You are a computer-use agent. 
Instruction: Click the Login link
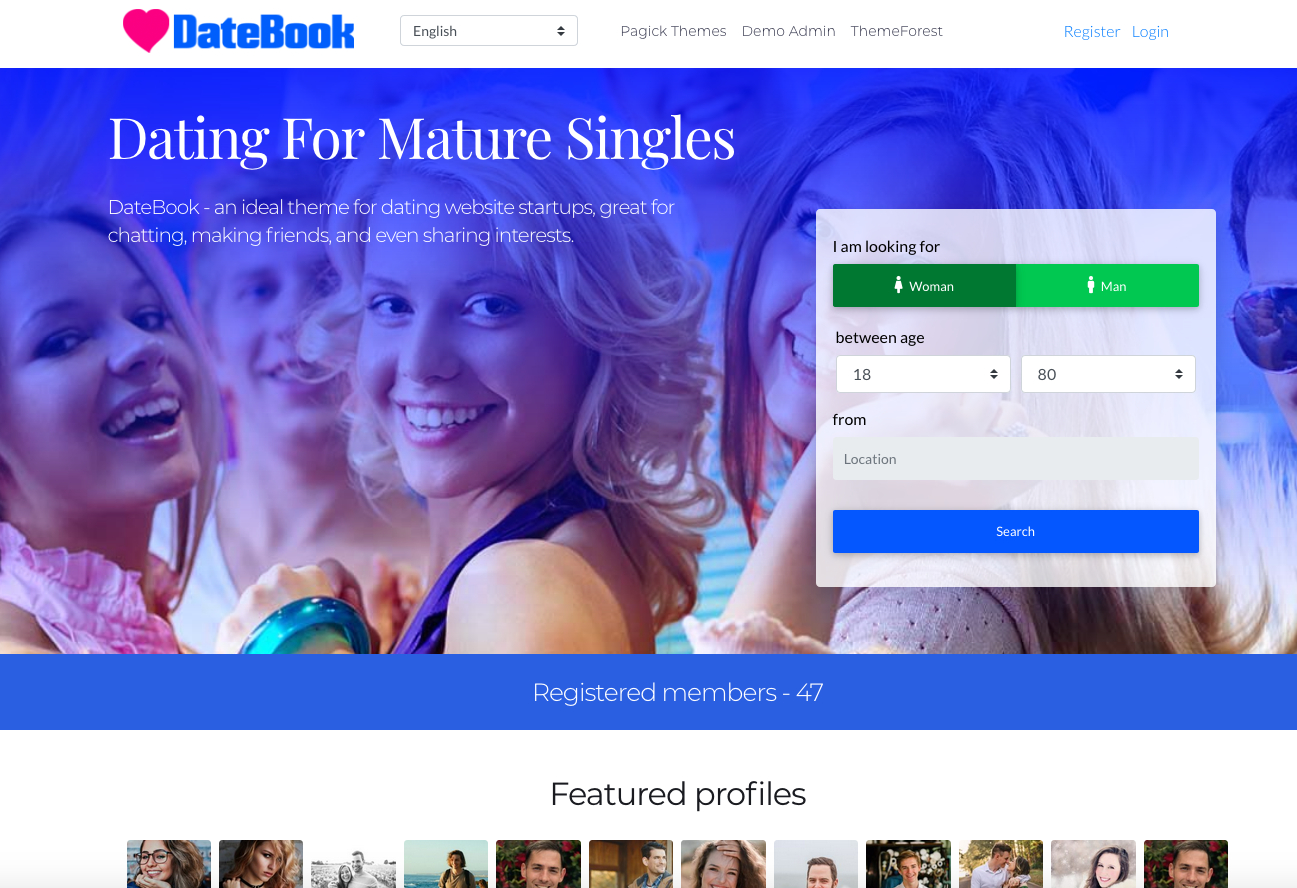[1150, 32]
